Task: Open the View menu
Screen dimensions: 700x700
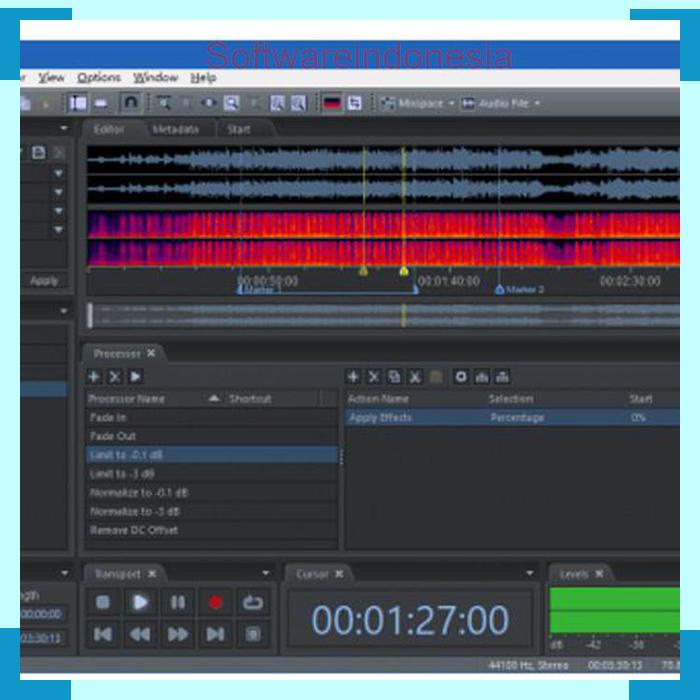Action: pyautogui.click(x=51, y=78)
